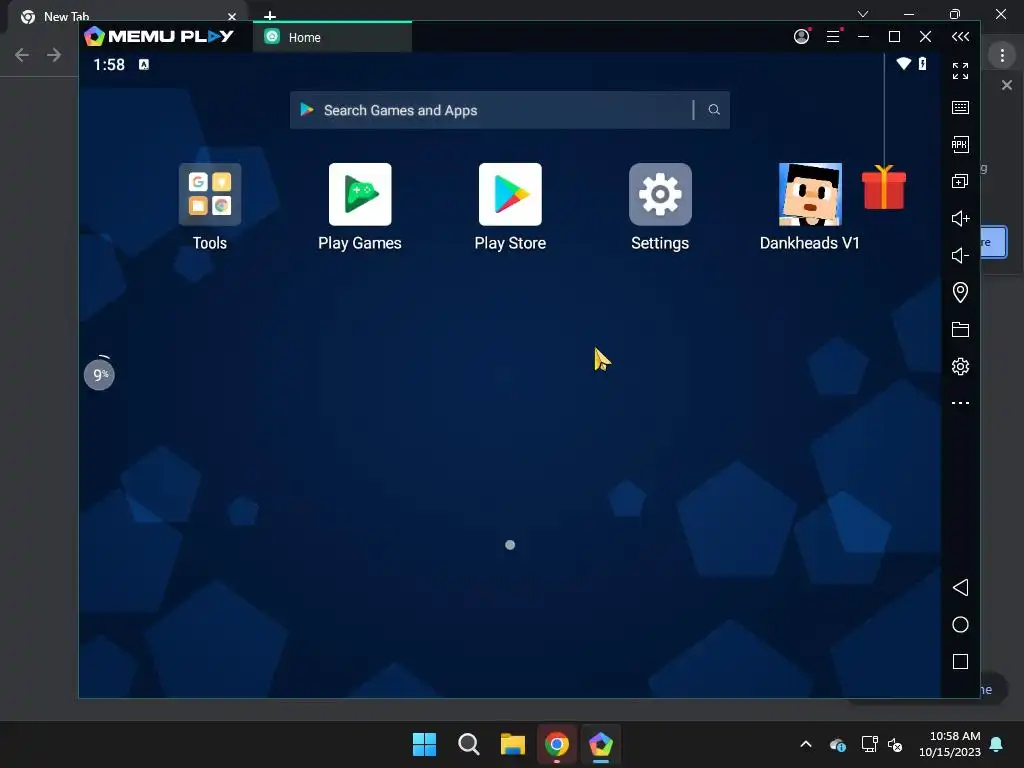Open MEmu account profile icon
This screenshot has height=768, width=1024.
tap(801, 37)
